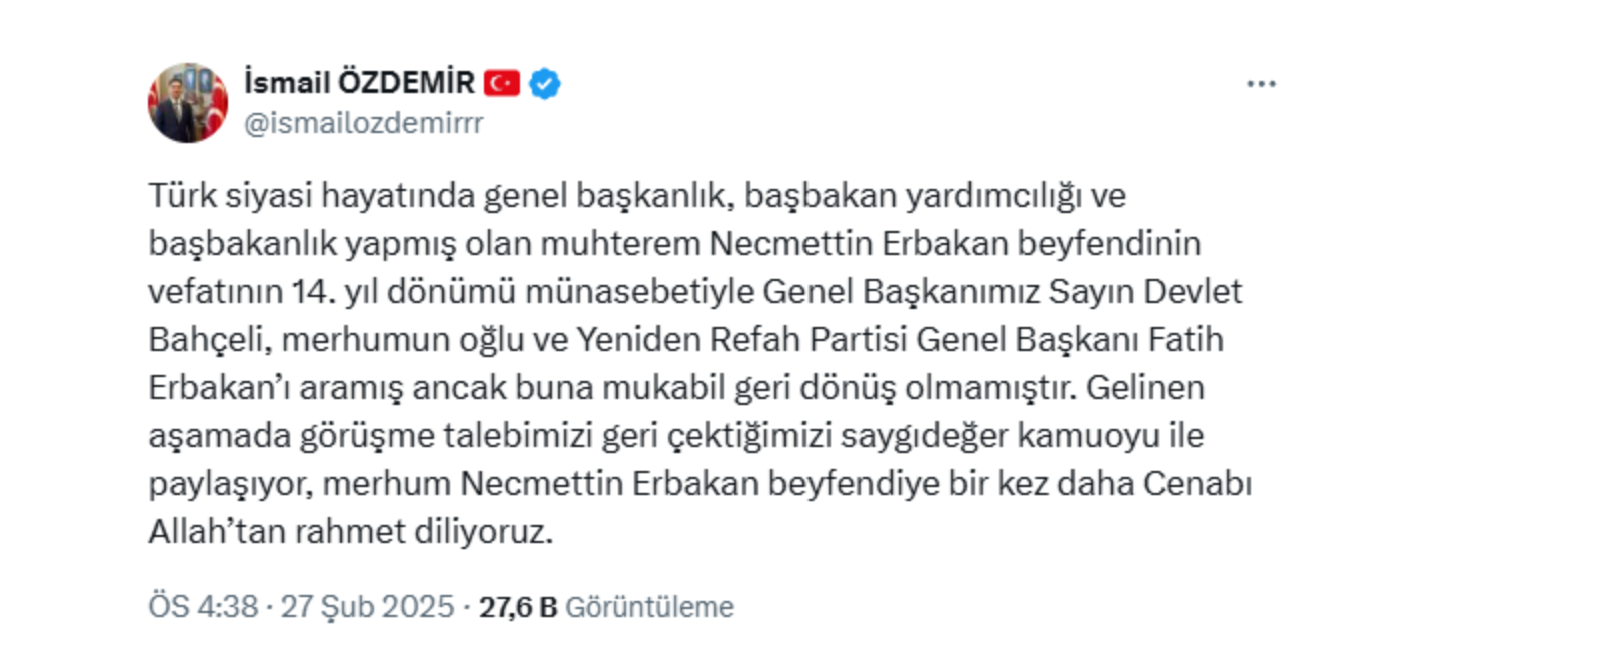Click the blue verified checkmark badge
The height and width of the screenshot is (652, 1616).
545,84
